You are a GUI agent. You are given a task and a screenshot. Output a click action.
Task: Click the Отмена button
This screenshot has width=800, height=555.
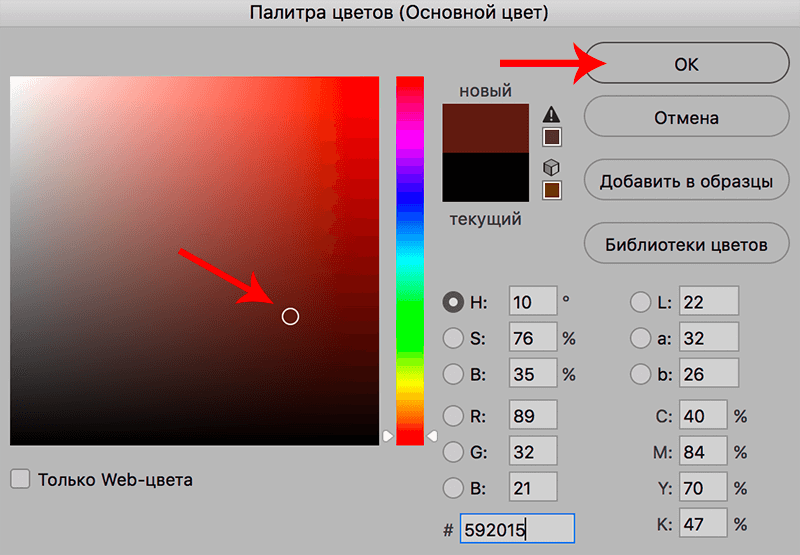click(x=685, y=117)
